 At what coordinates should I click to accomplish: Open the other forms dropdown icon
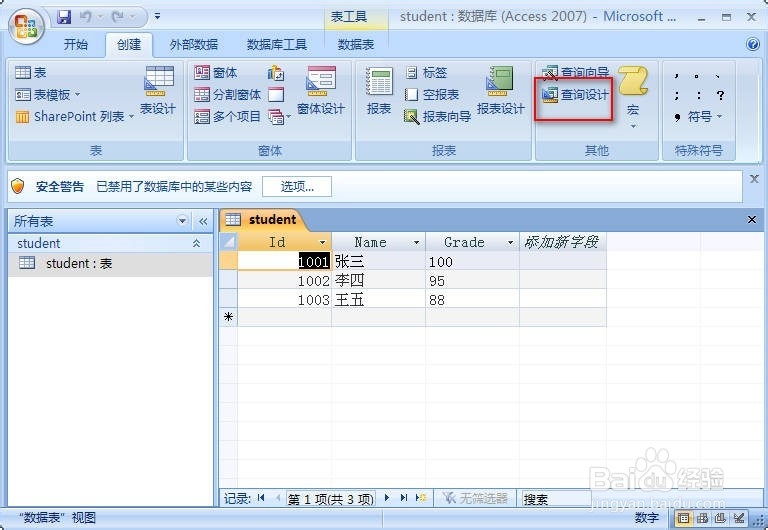(x=279, y=117)
